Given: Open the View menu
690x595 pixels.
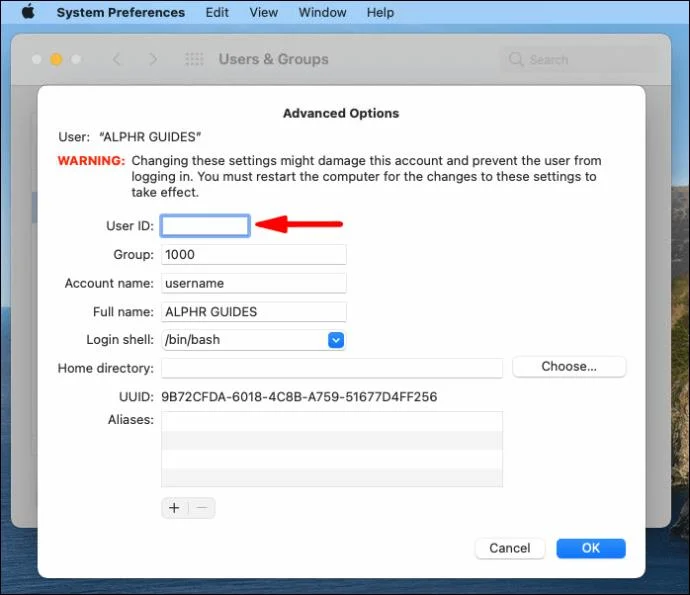Looking at the screenshot, I should pyautogui.click(x=264, y=12).
